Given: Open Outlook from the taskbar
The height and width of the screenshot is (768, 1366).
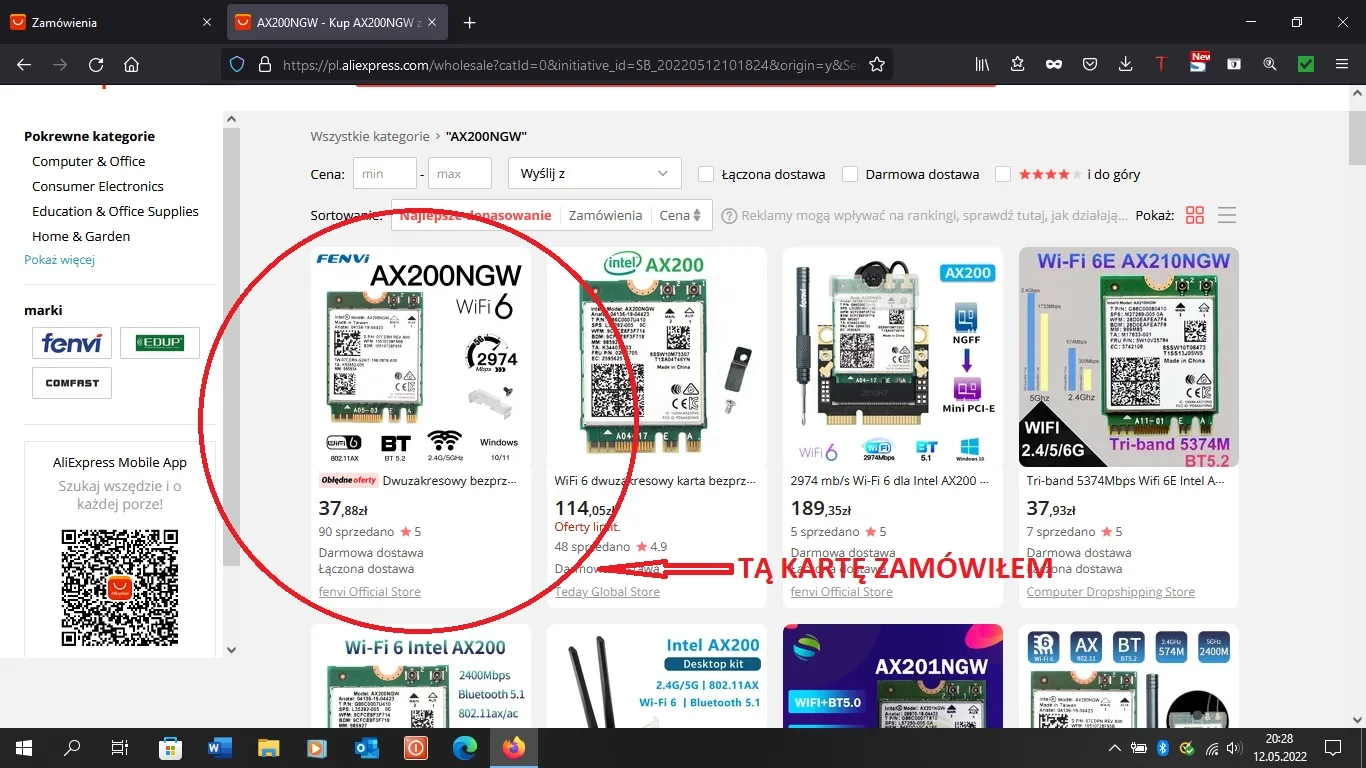Looking at the screenshot, I should point(366,747).
